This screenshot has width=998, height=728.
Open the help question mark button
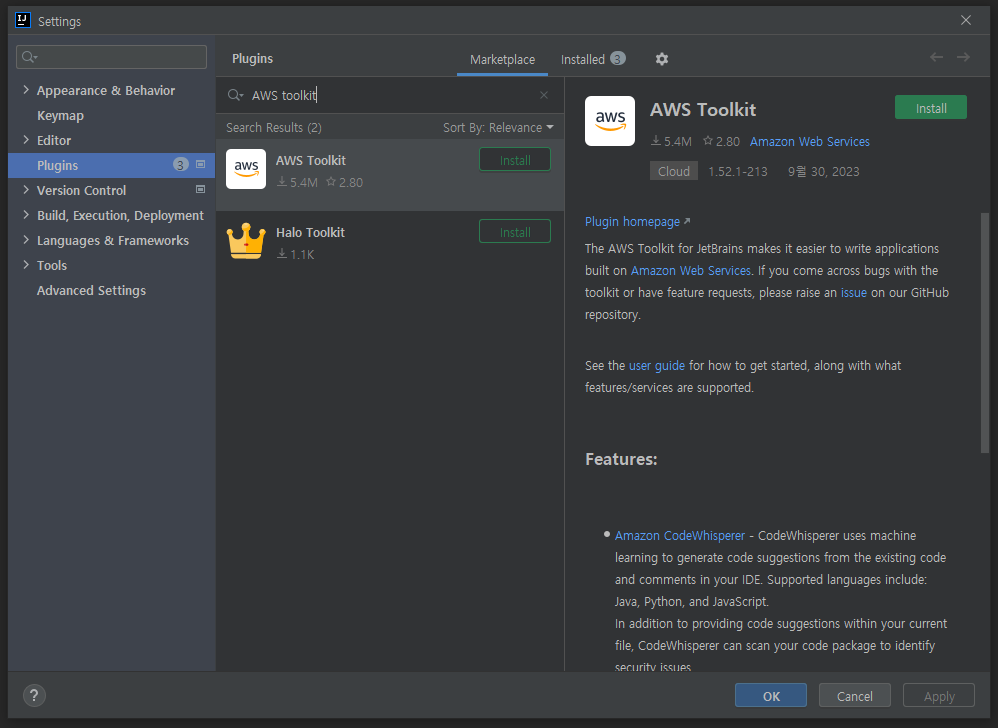coord(34,696)
